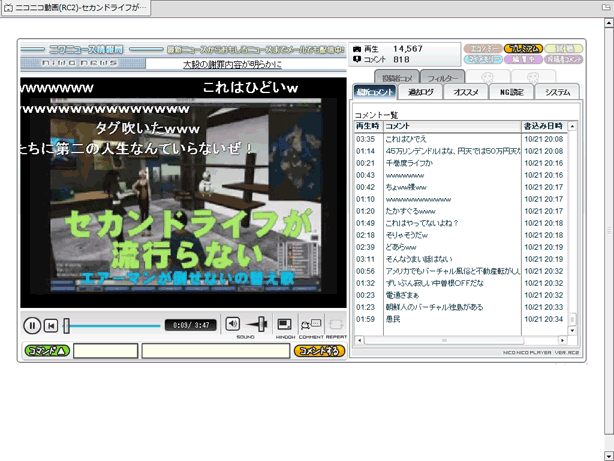Image resolution: width=614 pixels, height=461 pixels.
Task: Select the 00:23 comment row
Action: pos(460,295)
